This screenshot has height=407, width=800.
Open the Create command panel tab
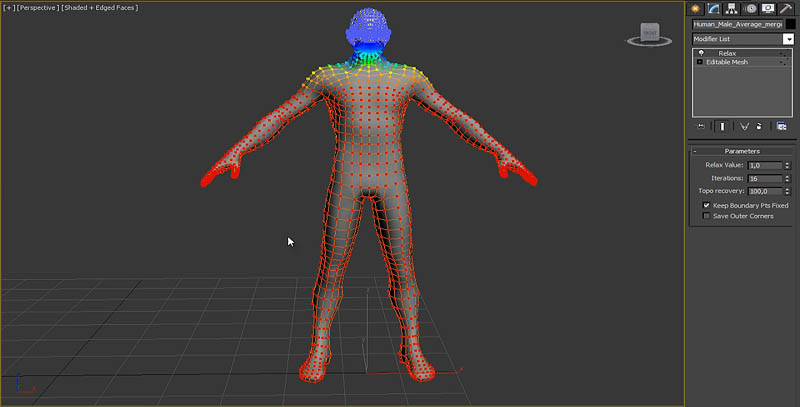click(696, 8)
